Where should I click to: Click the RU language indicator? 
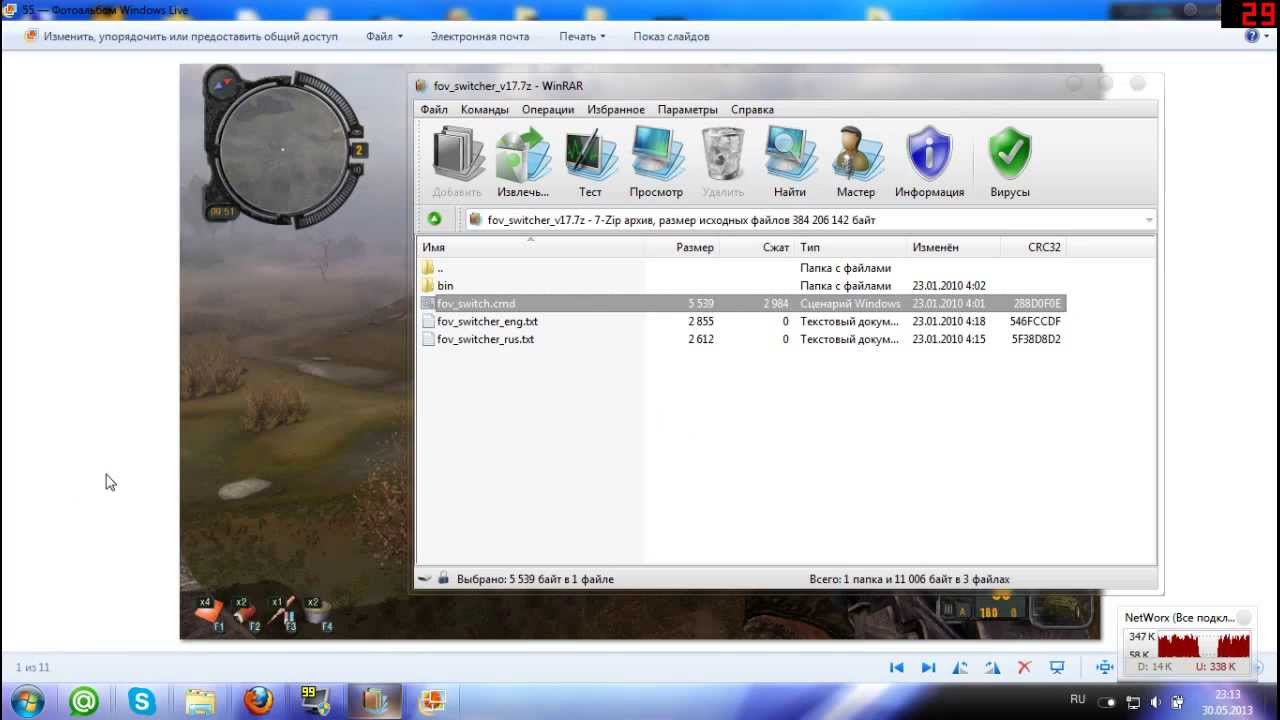1078,699
